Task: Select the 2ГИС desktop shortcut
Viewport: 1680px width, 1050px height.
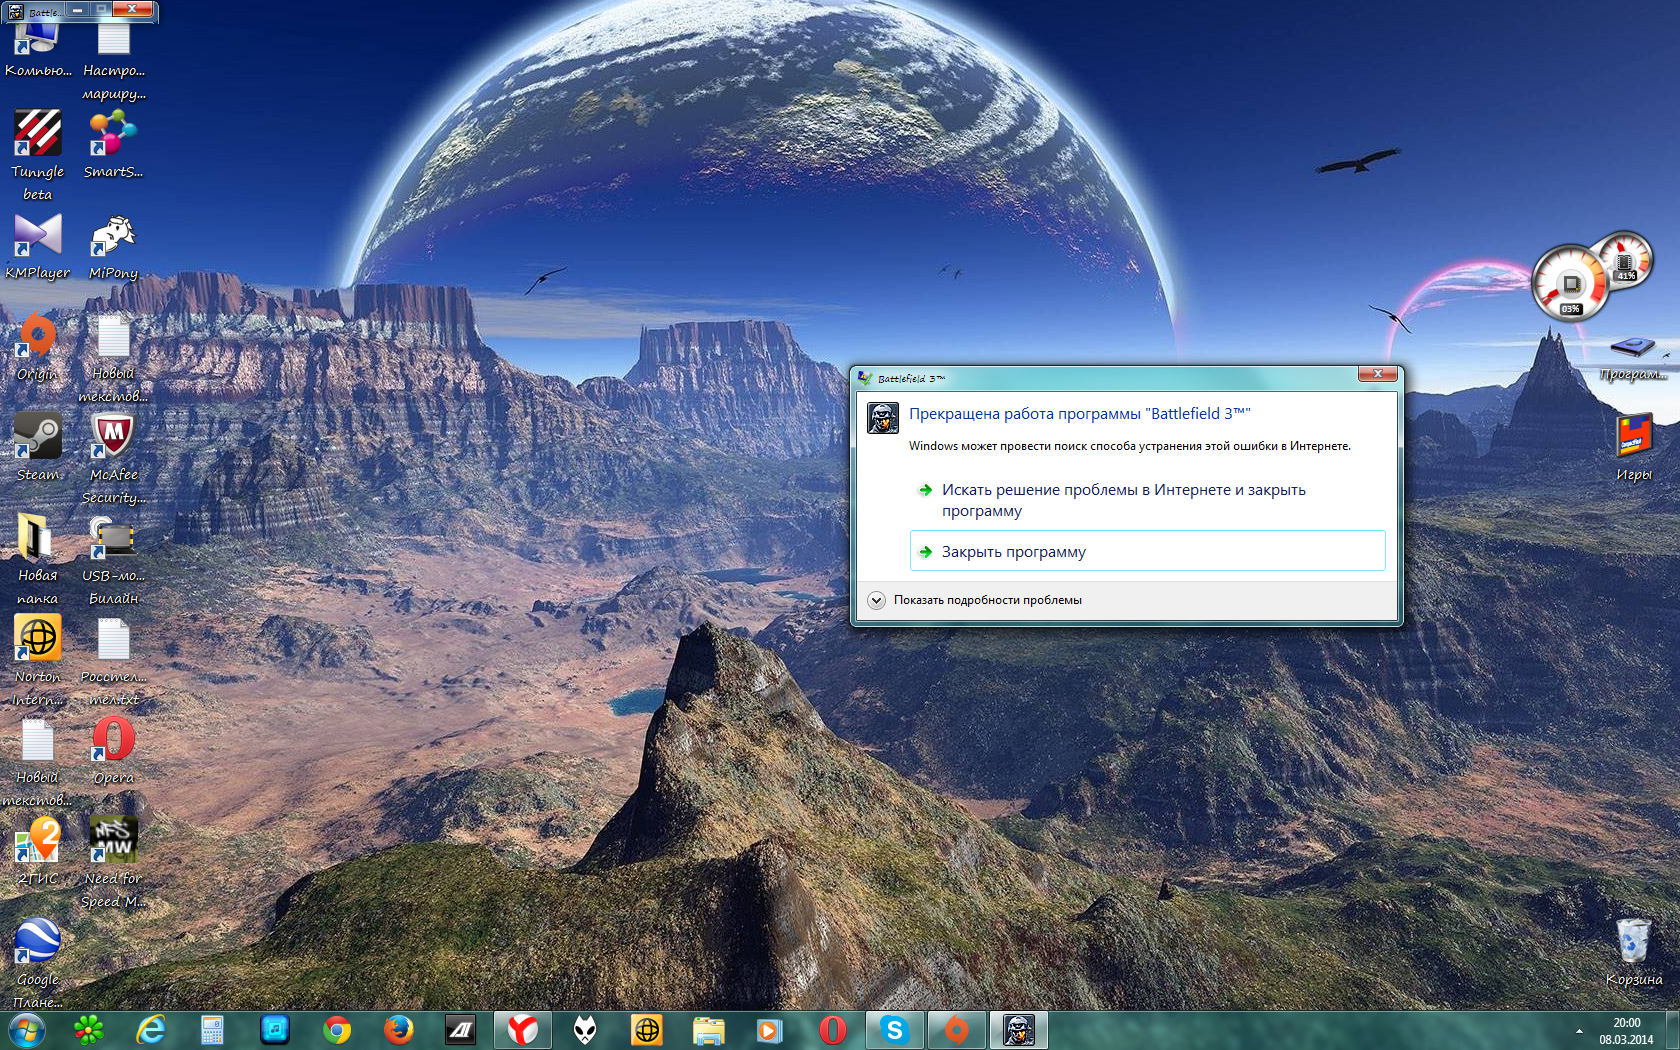Action: click(38, 852)
